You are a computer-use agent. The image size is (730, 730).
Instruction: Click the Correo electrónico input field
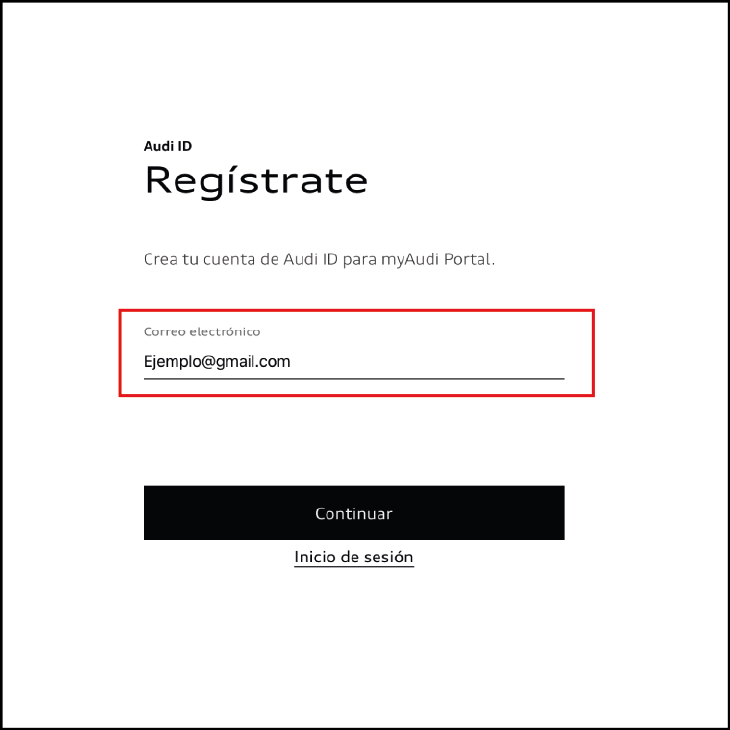(x=354, y=361)
